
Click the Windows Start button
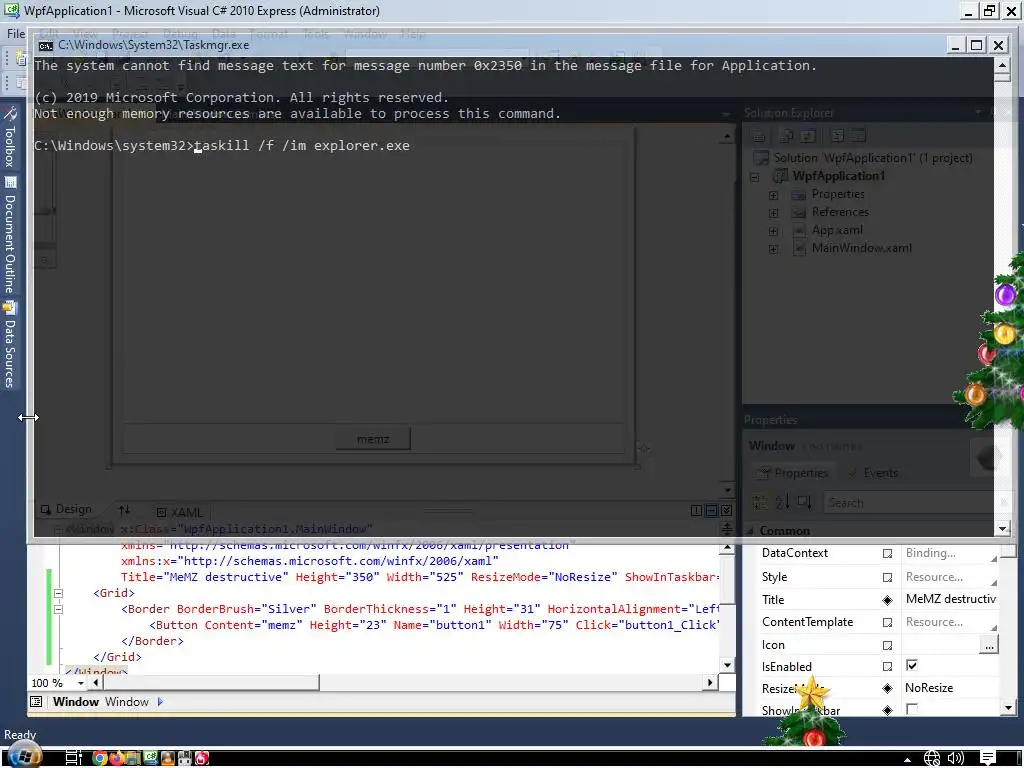click(x=24, y=757)
